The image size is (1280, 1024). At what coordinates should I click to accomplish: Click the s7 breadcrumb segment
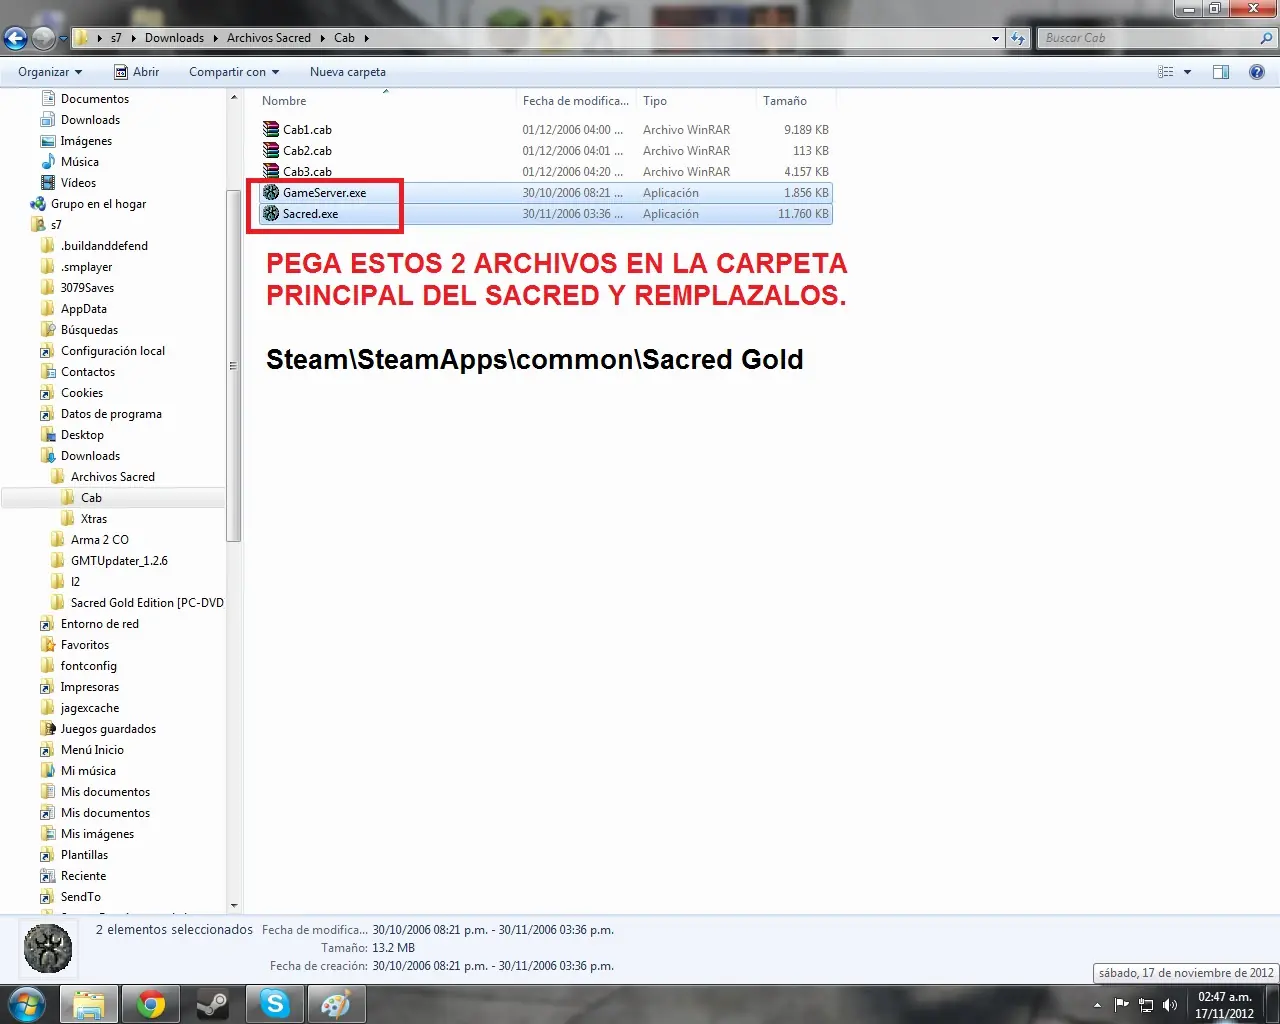click(116, 38)
